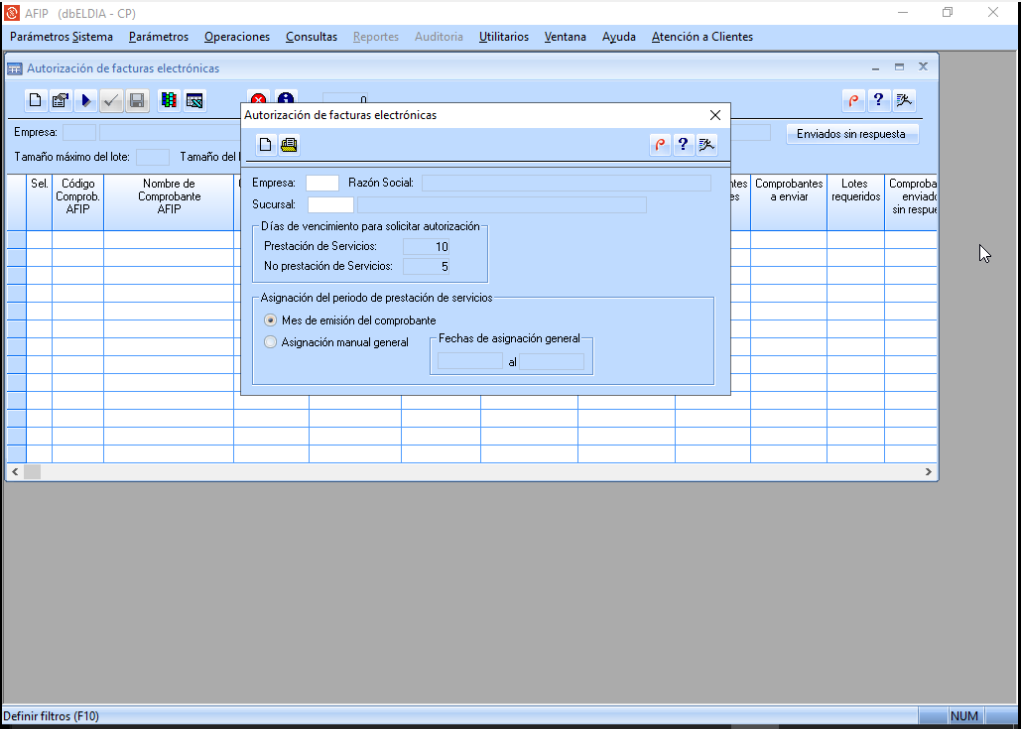Click the blue play arrow in main toolbar
Image resolution: width=1021 pixels, height=729 pixels.
click(86, 101)
